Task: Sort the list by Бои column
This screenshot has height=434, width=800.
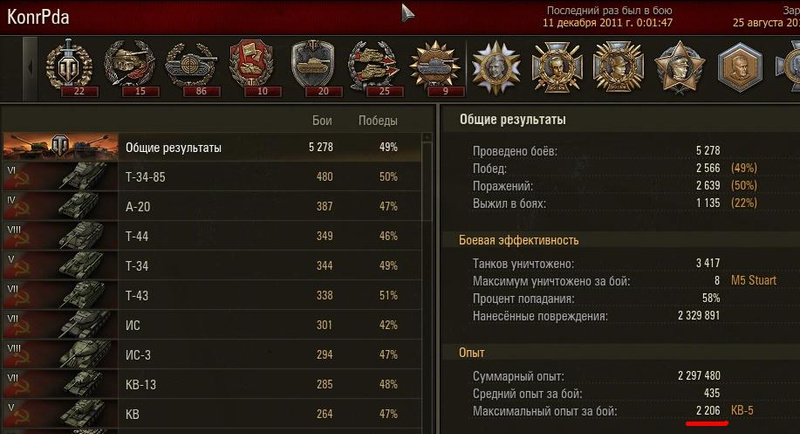Action: coord(322,121)
